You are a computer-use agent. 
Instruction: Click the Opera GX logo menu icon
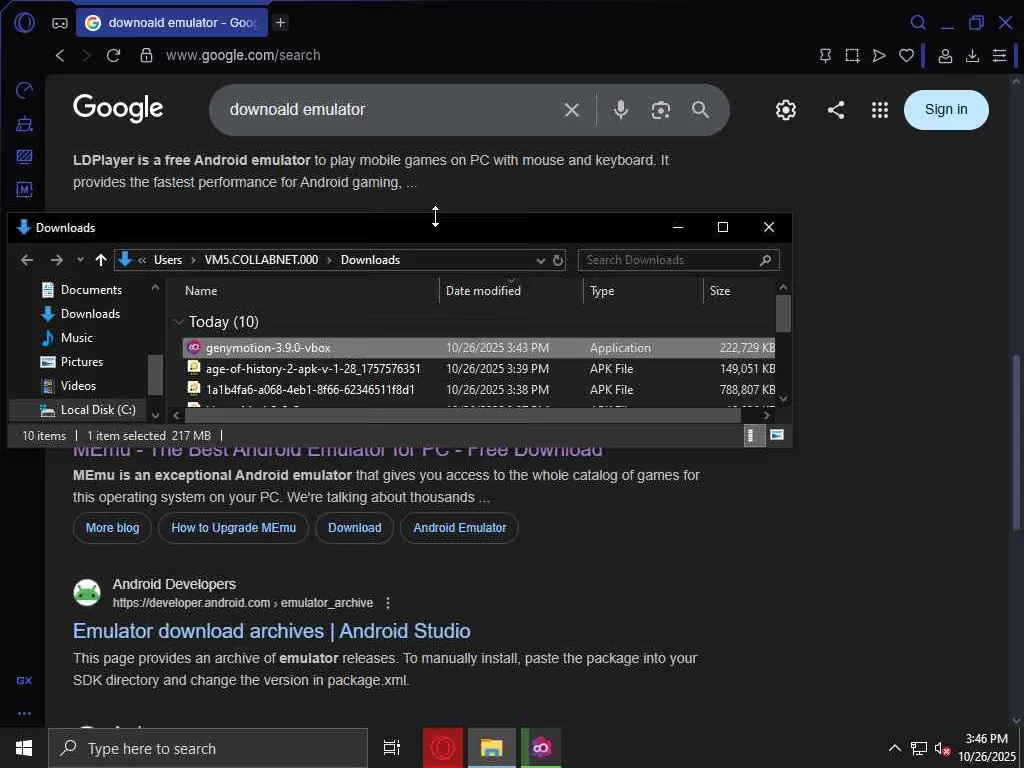(24, 23)
